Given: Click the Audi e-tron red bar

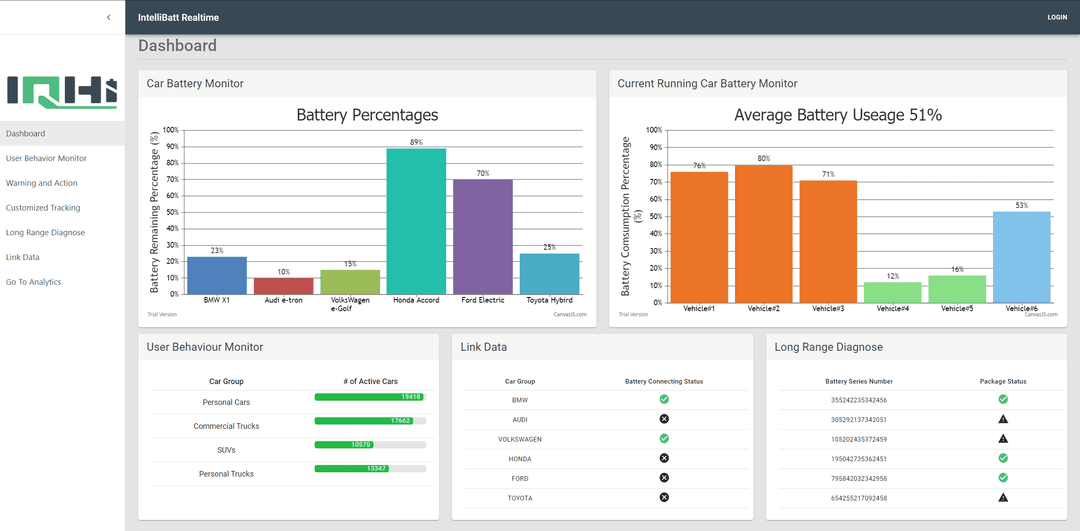Looking at the screenshot, I should click(283, 286).
